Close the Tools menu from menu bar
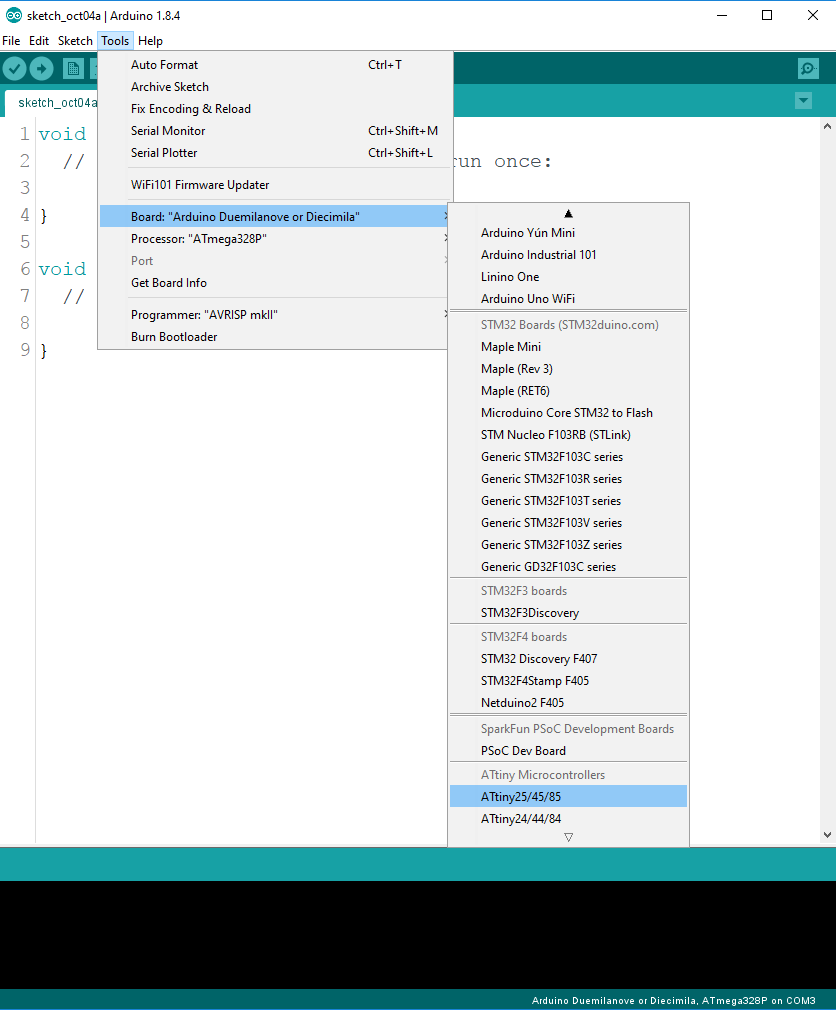 [x=115, y=41]
